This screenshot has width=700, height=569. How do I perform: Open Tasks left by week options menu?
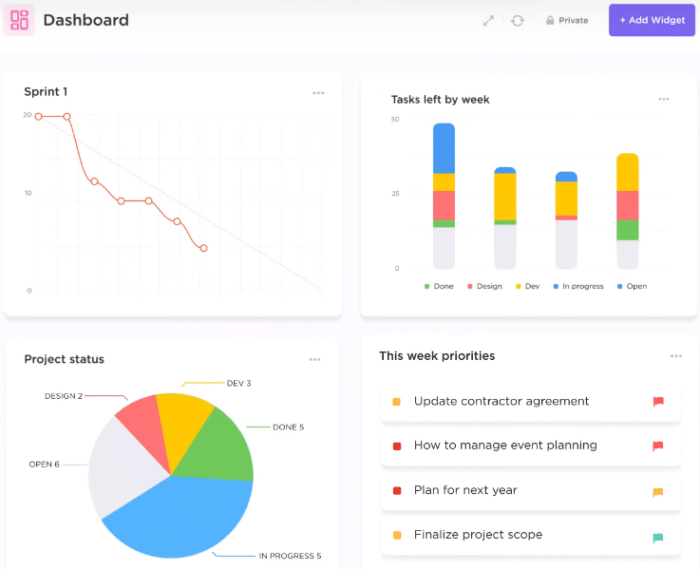pos(664,99)
